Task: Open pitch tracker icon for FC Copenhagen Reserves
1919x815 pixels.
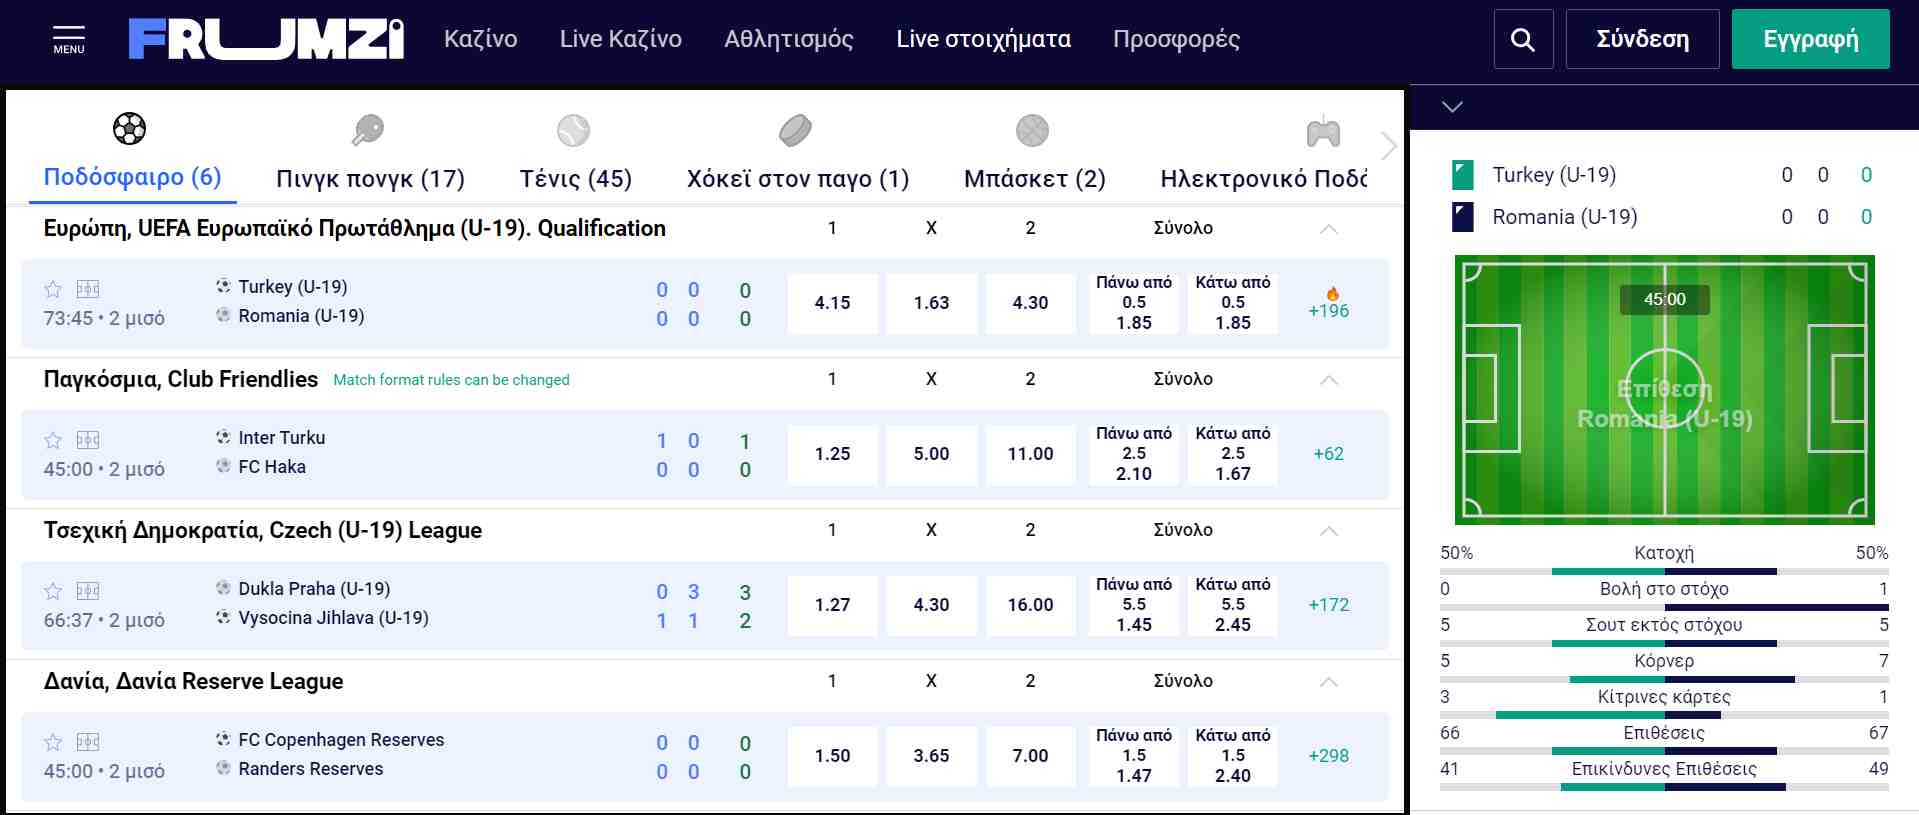Action: [x=88, y=742]
